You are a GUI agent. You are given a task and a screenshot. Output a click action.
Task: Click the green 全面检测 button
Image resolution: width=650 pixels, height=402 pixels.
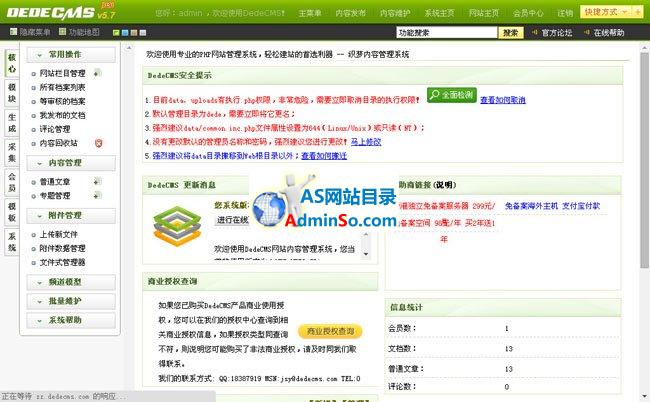point(451,95)
